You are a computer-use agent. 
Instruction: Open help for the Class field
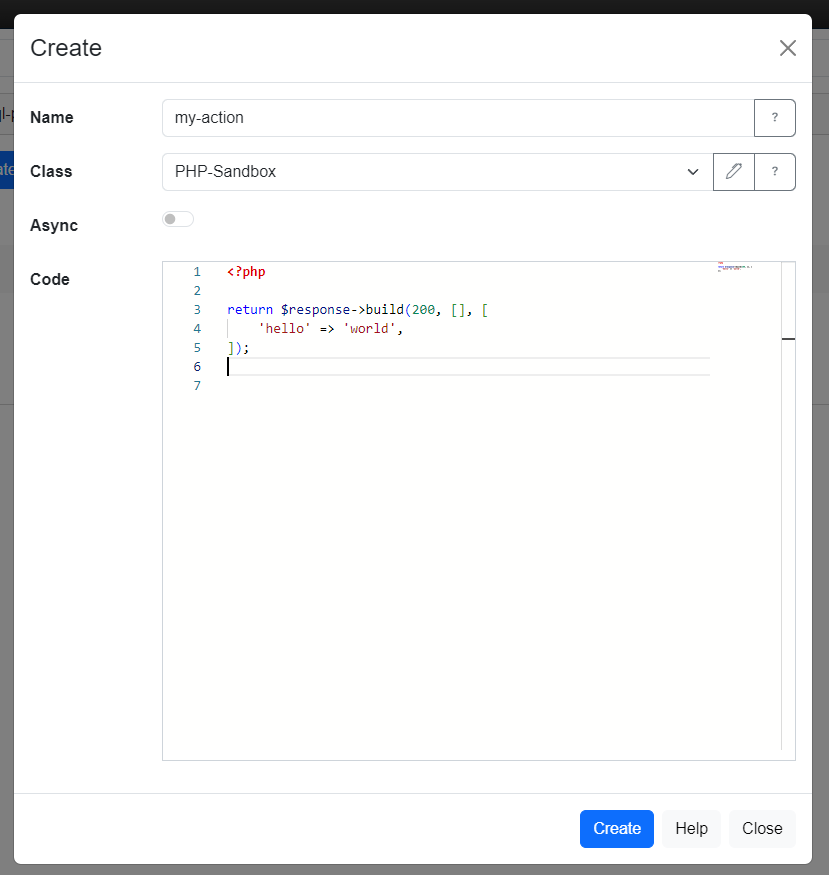point(775,171)
